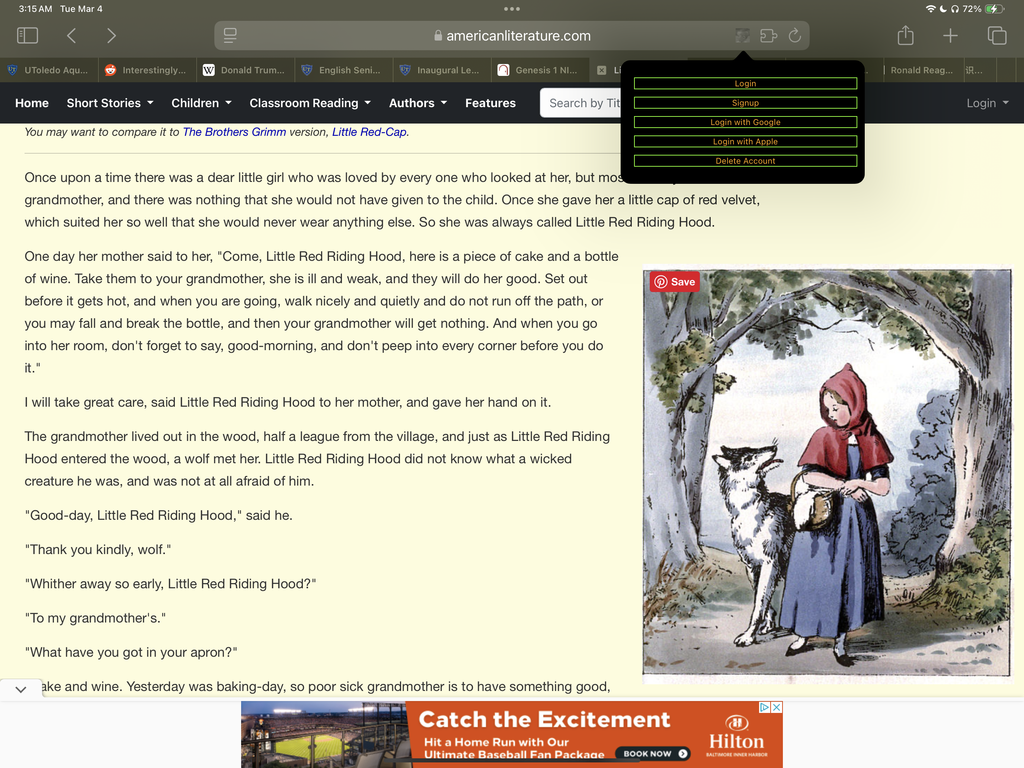1024x768 pixels.
Task: Go to Home in site navigation
Action: 32,103
